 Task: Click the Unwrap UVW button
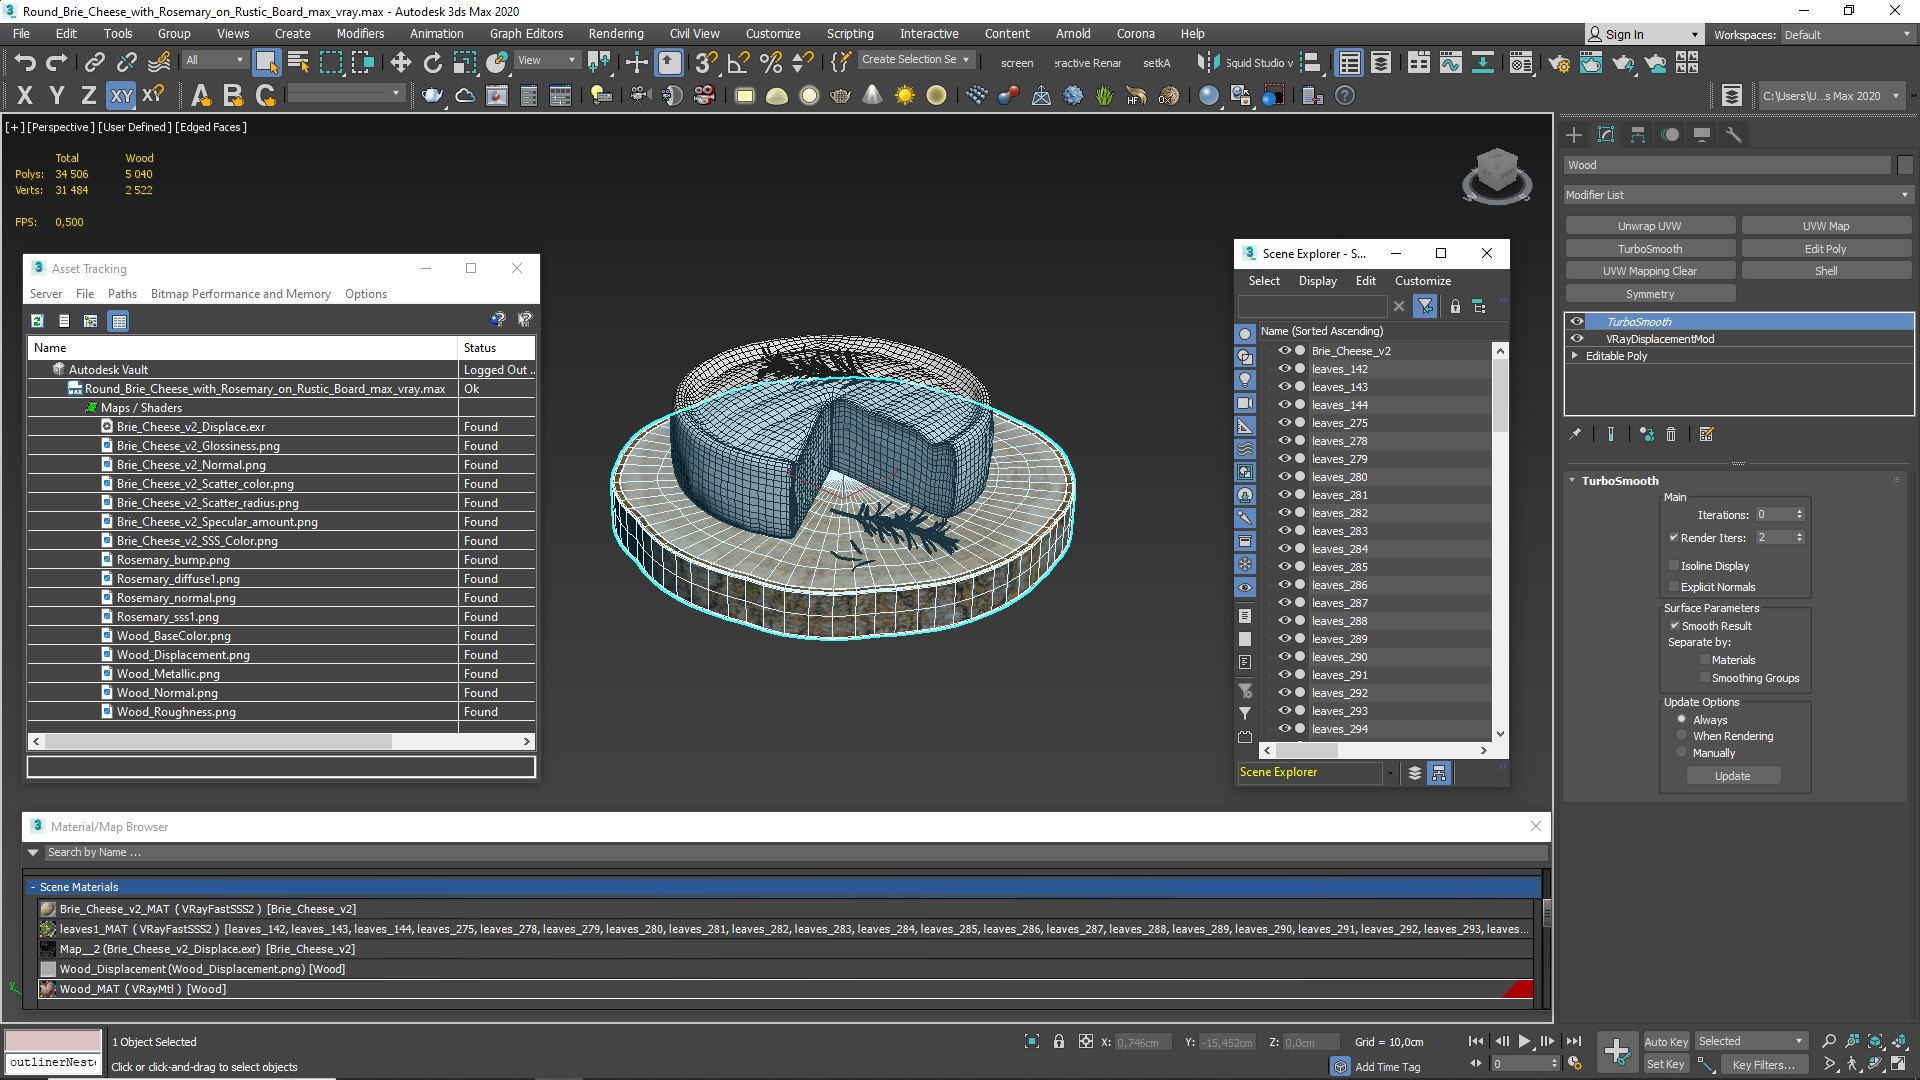point(1650,226)
